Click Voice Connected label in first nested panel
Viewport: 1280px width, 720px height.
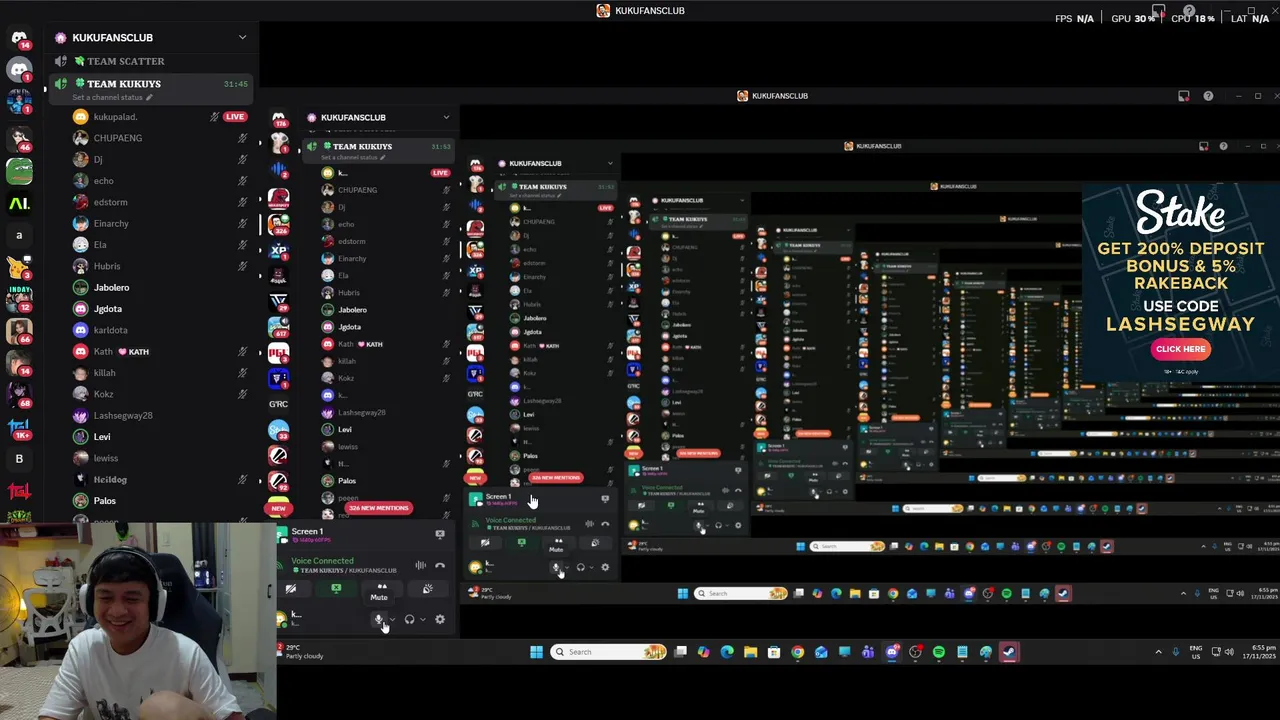click(x=322, y=561)
